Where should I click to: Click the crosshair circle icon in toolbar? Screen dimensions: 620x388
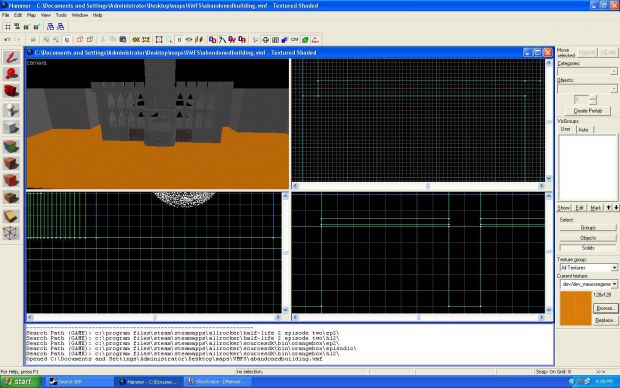265,40
